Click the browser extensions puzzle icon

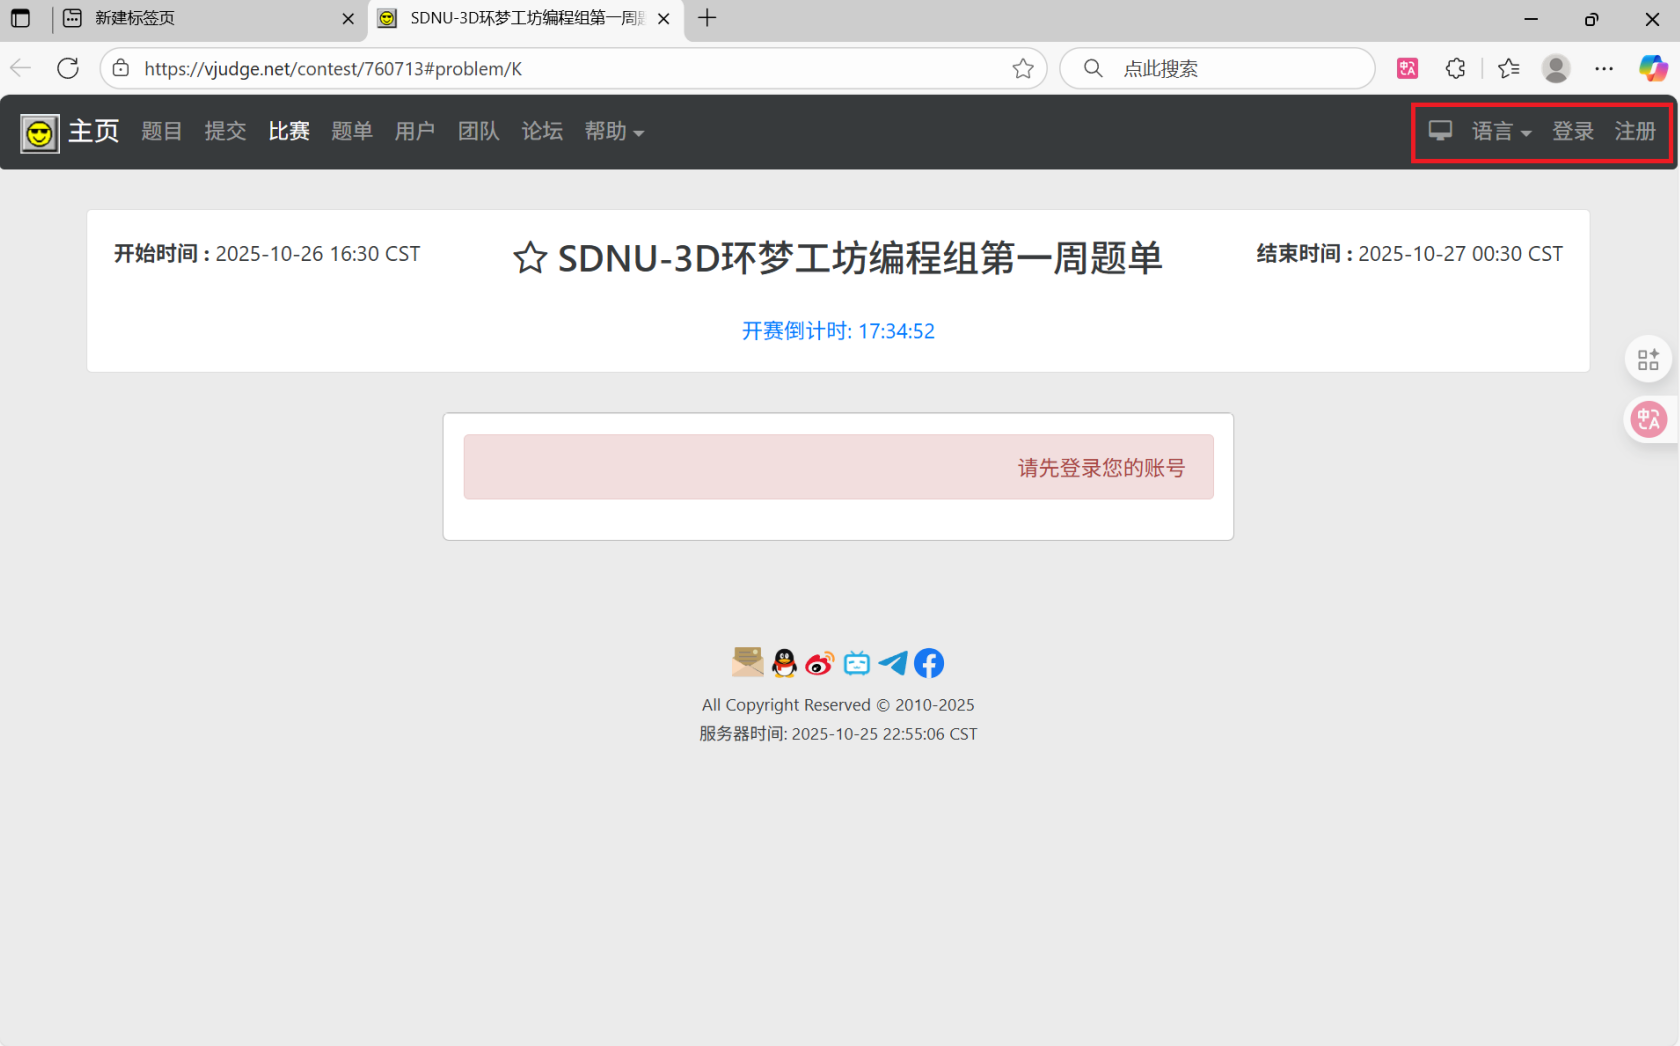[x=1456, y=68]
